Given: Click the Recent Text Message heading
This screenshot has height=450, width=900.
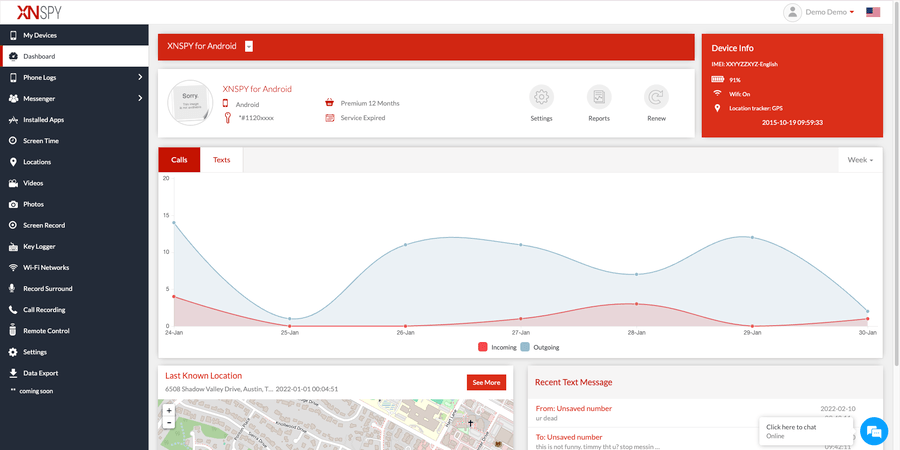Looking at the screenshot, I should click(x=573, y=382).
